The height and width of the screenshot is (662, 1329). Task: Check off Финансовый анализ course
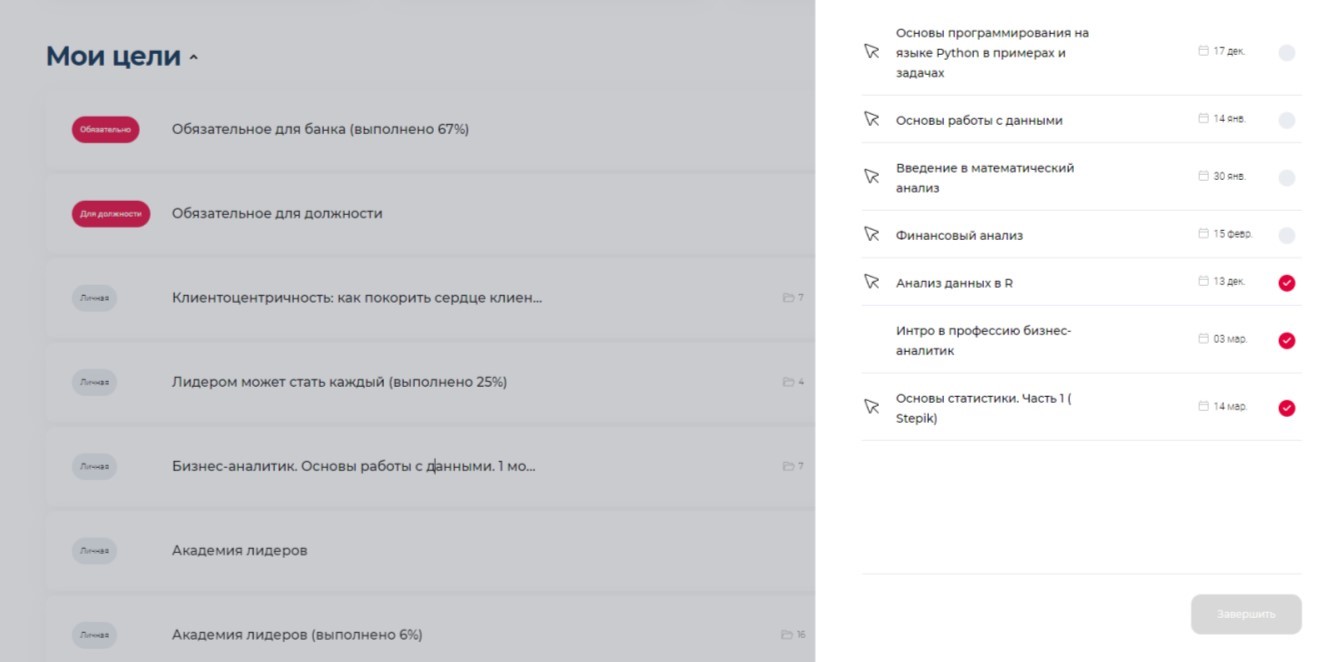coord(1286,236)
